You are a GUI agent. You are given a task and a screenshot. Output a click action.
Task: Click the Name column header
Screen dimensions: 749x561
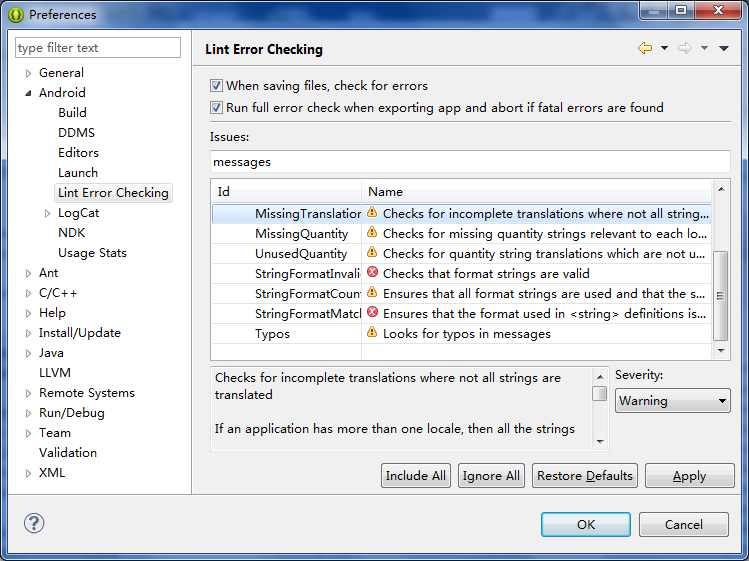(536, 192)
